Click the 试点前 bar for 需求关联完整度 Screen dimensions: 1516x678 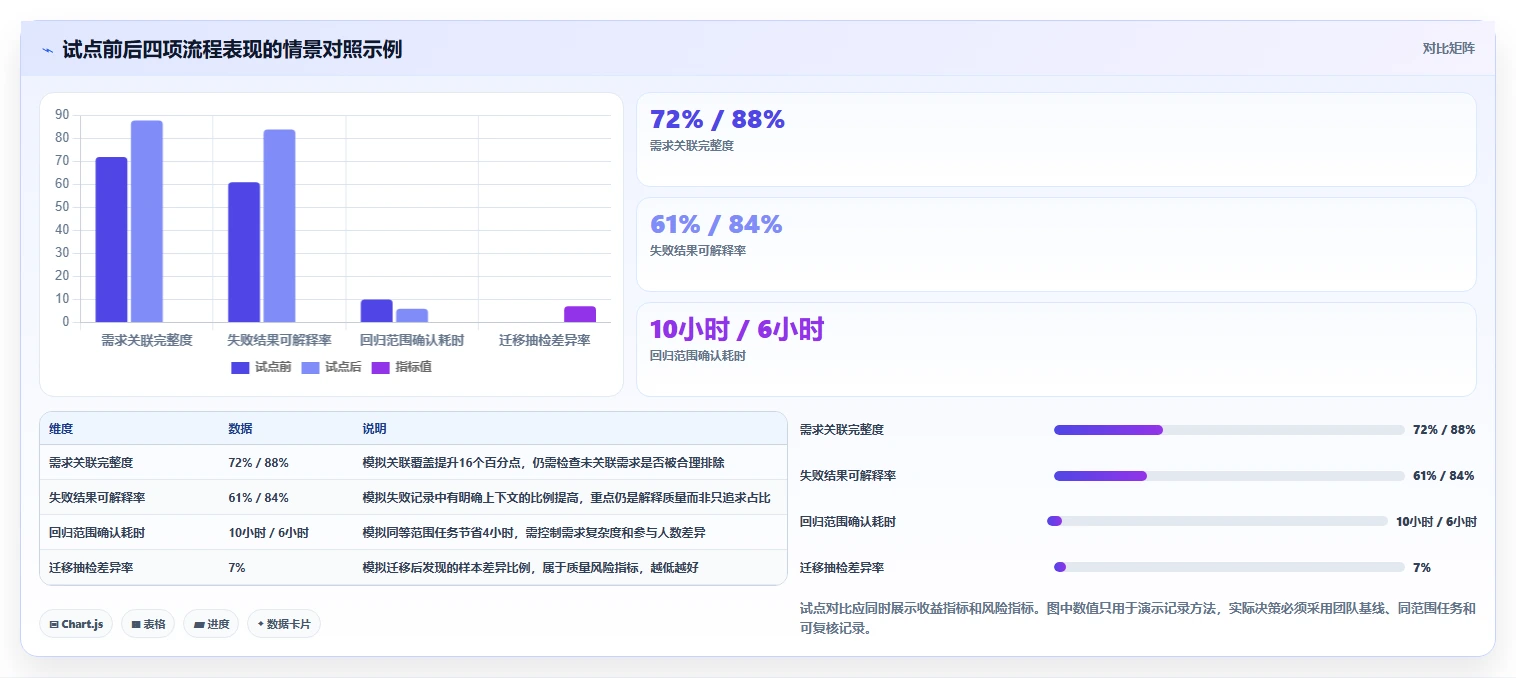(111, 240)
